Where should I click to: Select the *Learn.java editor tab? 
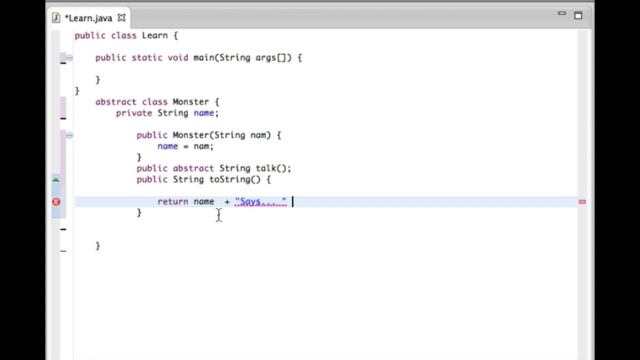tap(89, 18)
